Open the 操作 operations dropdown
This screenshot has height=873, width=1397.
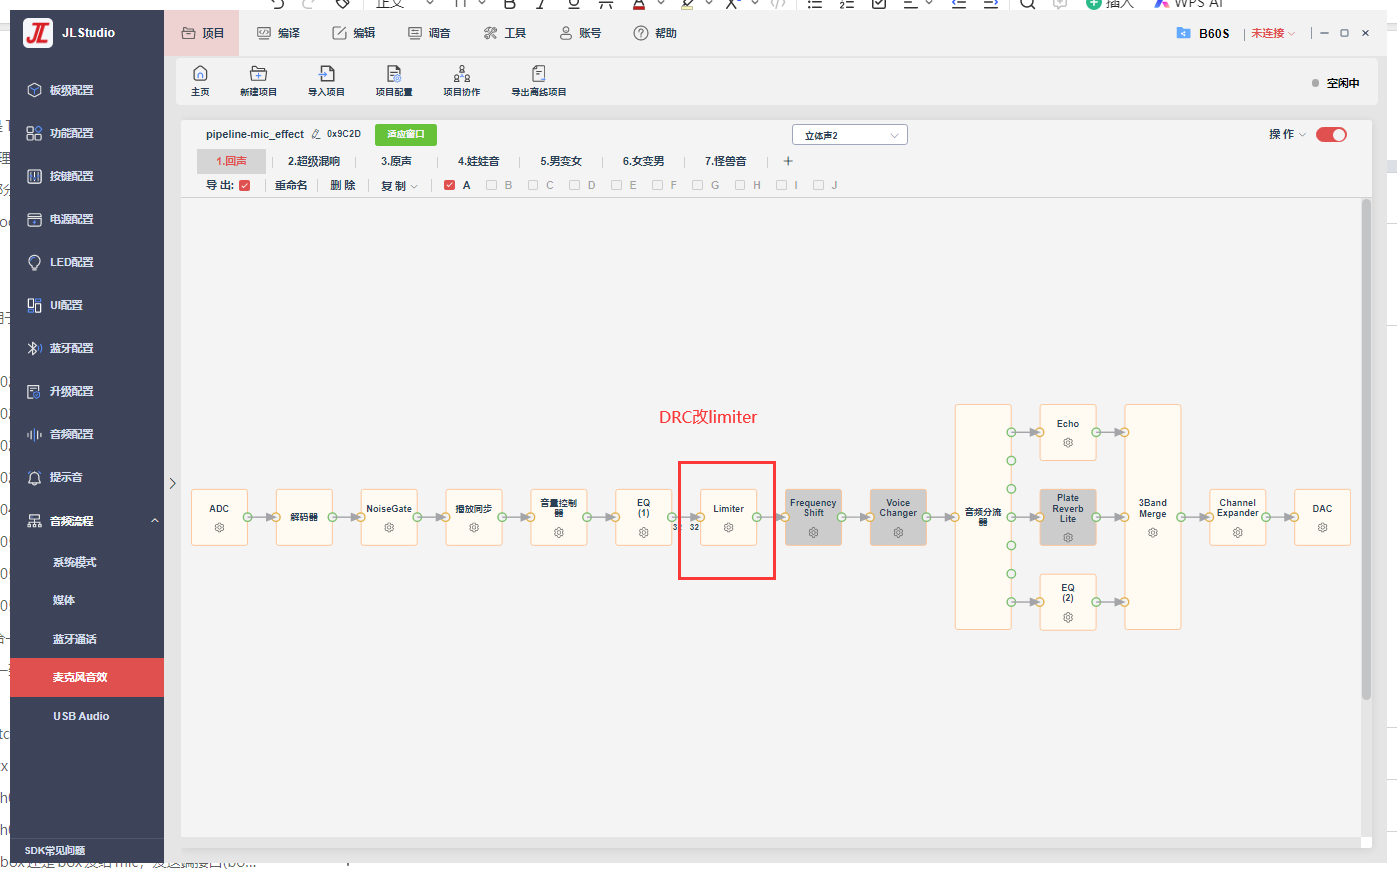click(1287, 135)
